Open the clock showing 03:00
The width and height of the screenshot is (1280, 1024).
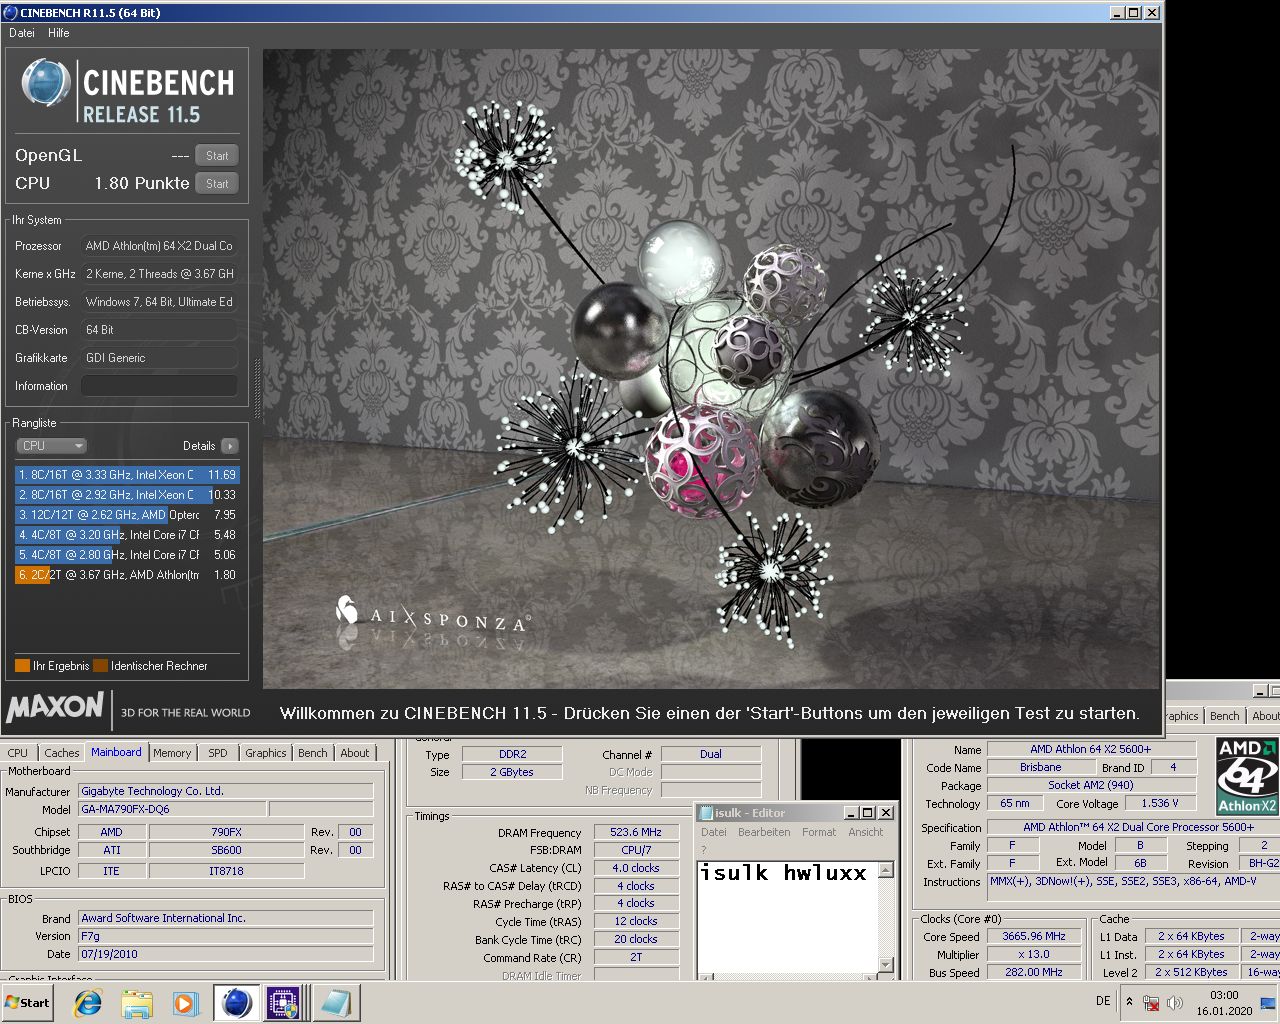pos(1224,1002)
